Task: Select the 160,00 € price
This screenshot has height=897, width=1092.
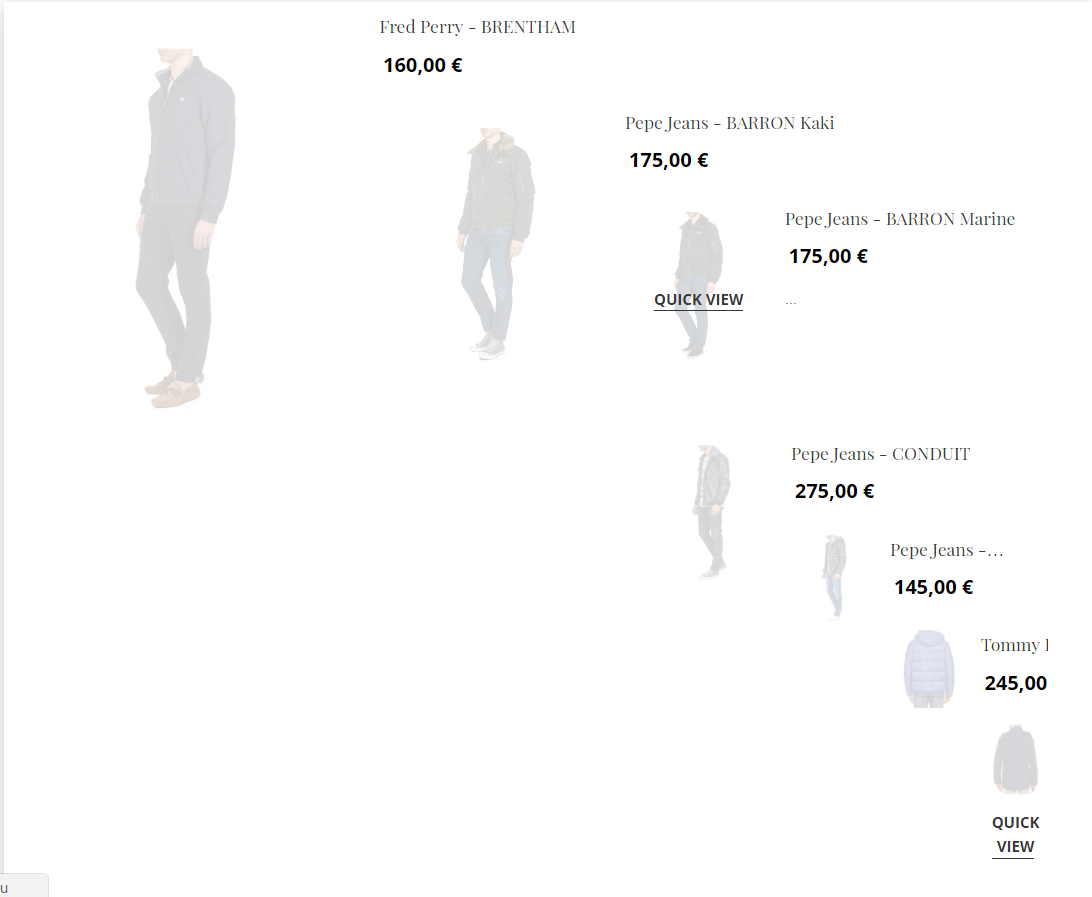Action: (423, 65)
